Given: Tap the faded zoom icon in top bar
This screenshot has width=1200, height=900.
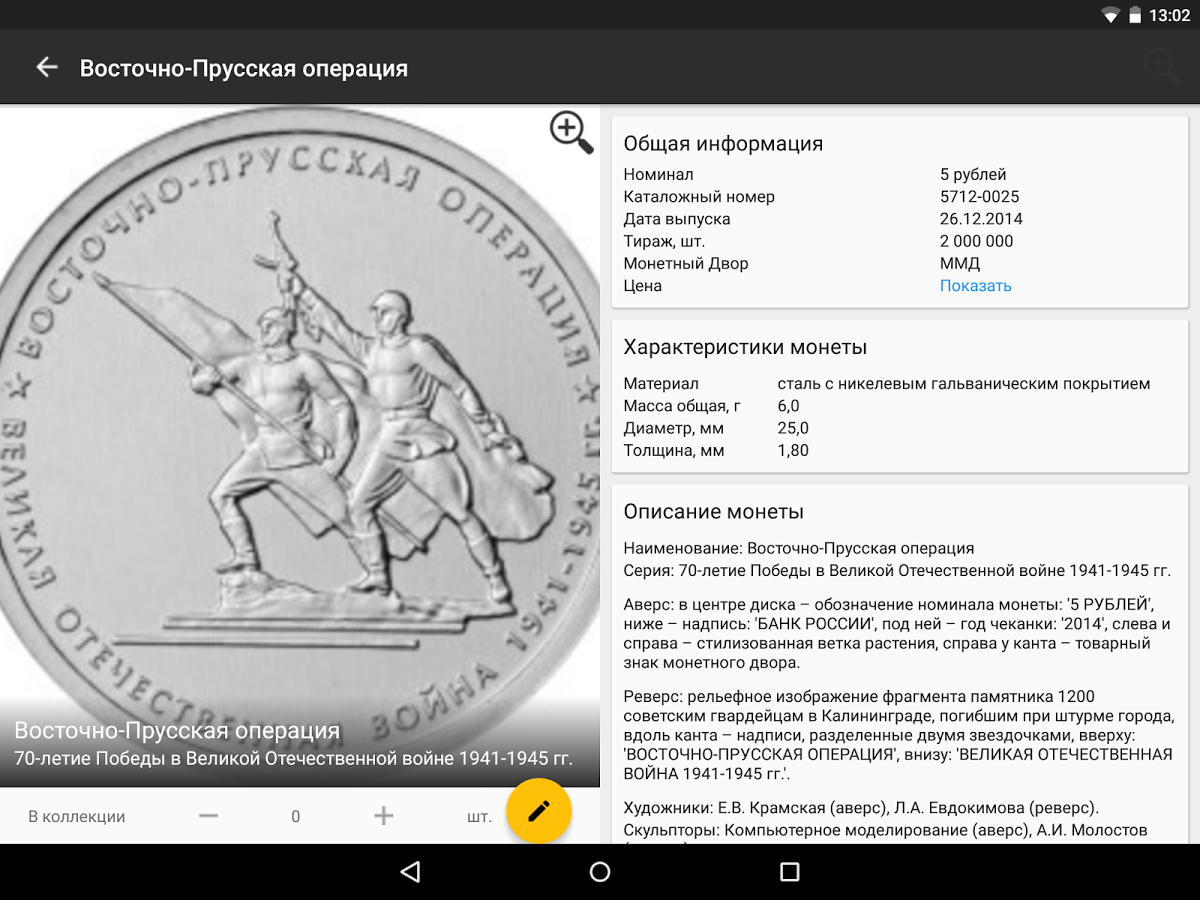Looking at the screenshot, I should tap(1161, 67).
